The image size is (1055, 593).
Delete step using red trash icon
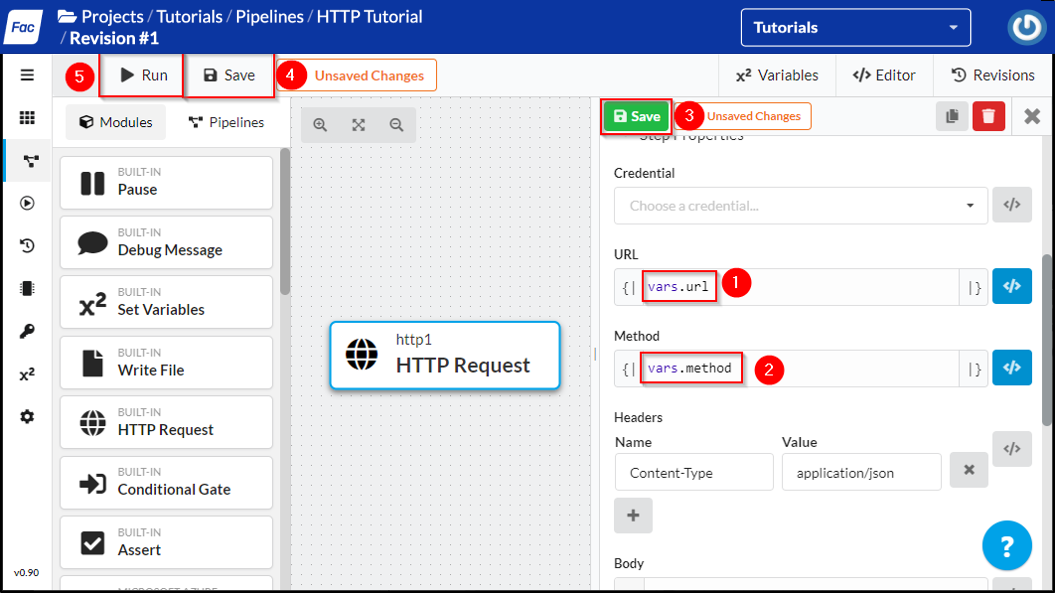point(988,116)
